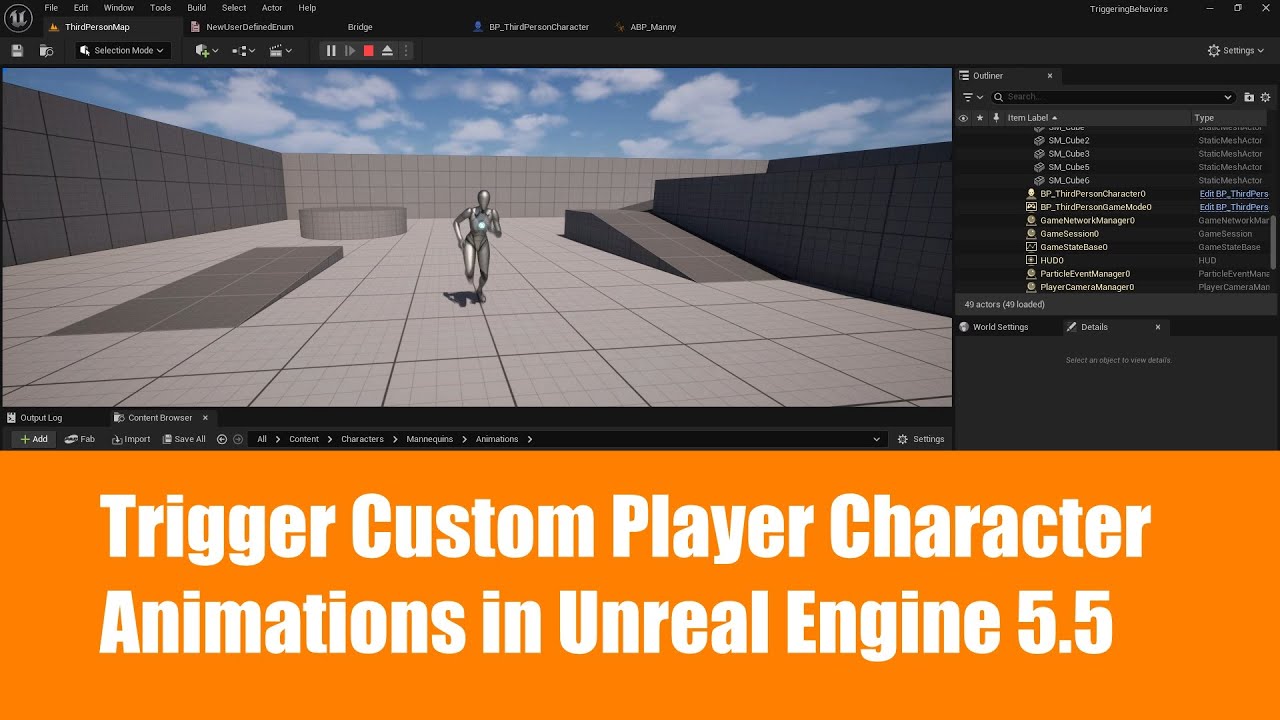Save the current level with the floppy icon
This screenshot has height=720, width=1280.
pos(17,50)
